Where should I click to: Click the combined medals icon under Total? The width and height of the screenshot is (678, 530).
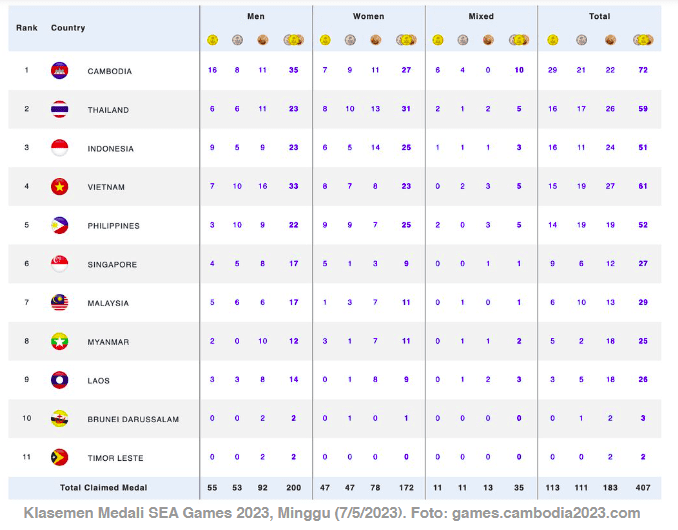coord(643,40)
